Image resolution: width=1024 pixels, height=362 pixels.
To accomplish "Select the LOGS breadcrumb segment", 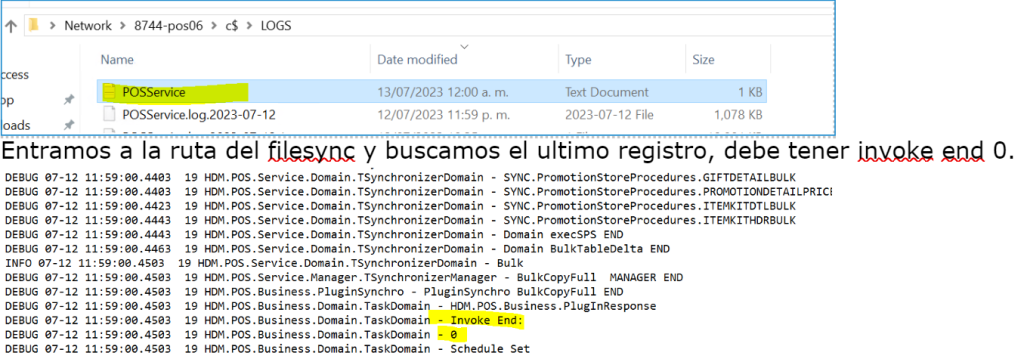I will 276,26.
